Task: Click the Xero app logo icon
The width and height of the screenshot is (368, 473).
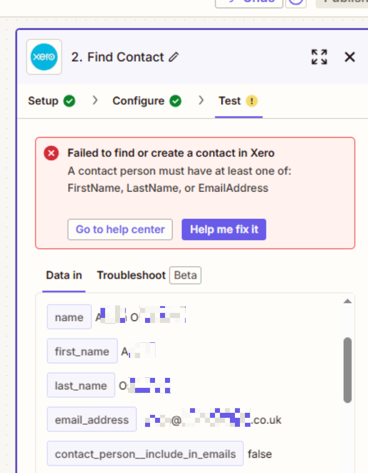Action: (x=44, y=57)
